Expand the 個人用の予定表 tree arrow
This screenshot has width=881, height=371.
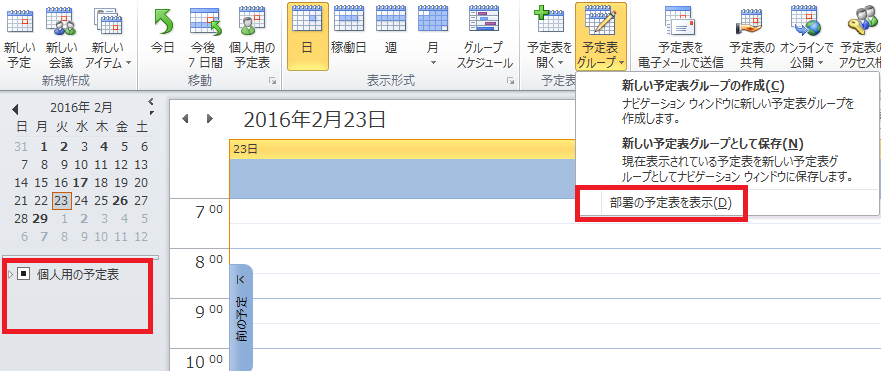(x=11, y=275)
